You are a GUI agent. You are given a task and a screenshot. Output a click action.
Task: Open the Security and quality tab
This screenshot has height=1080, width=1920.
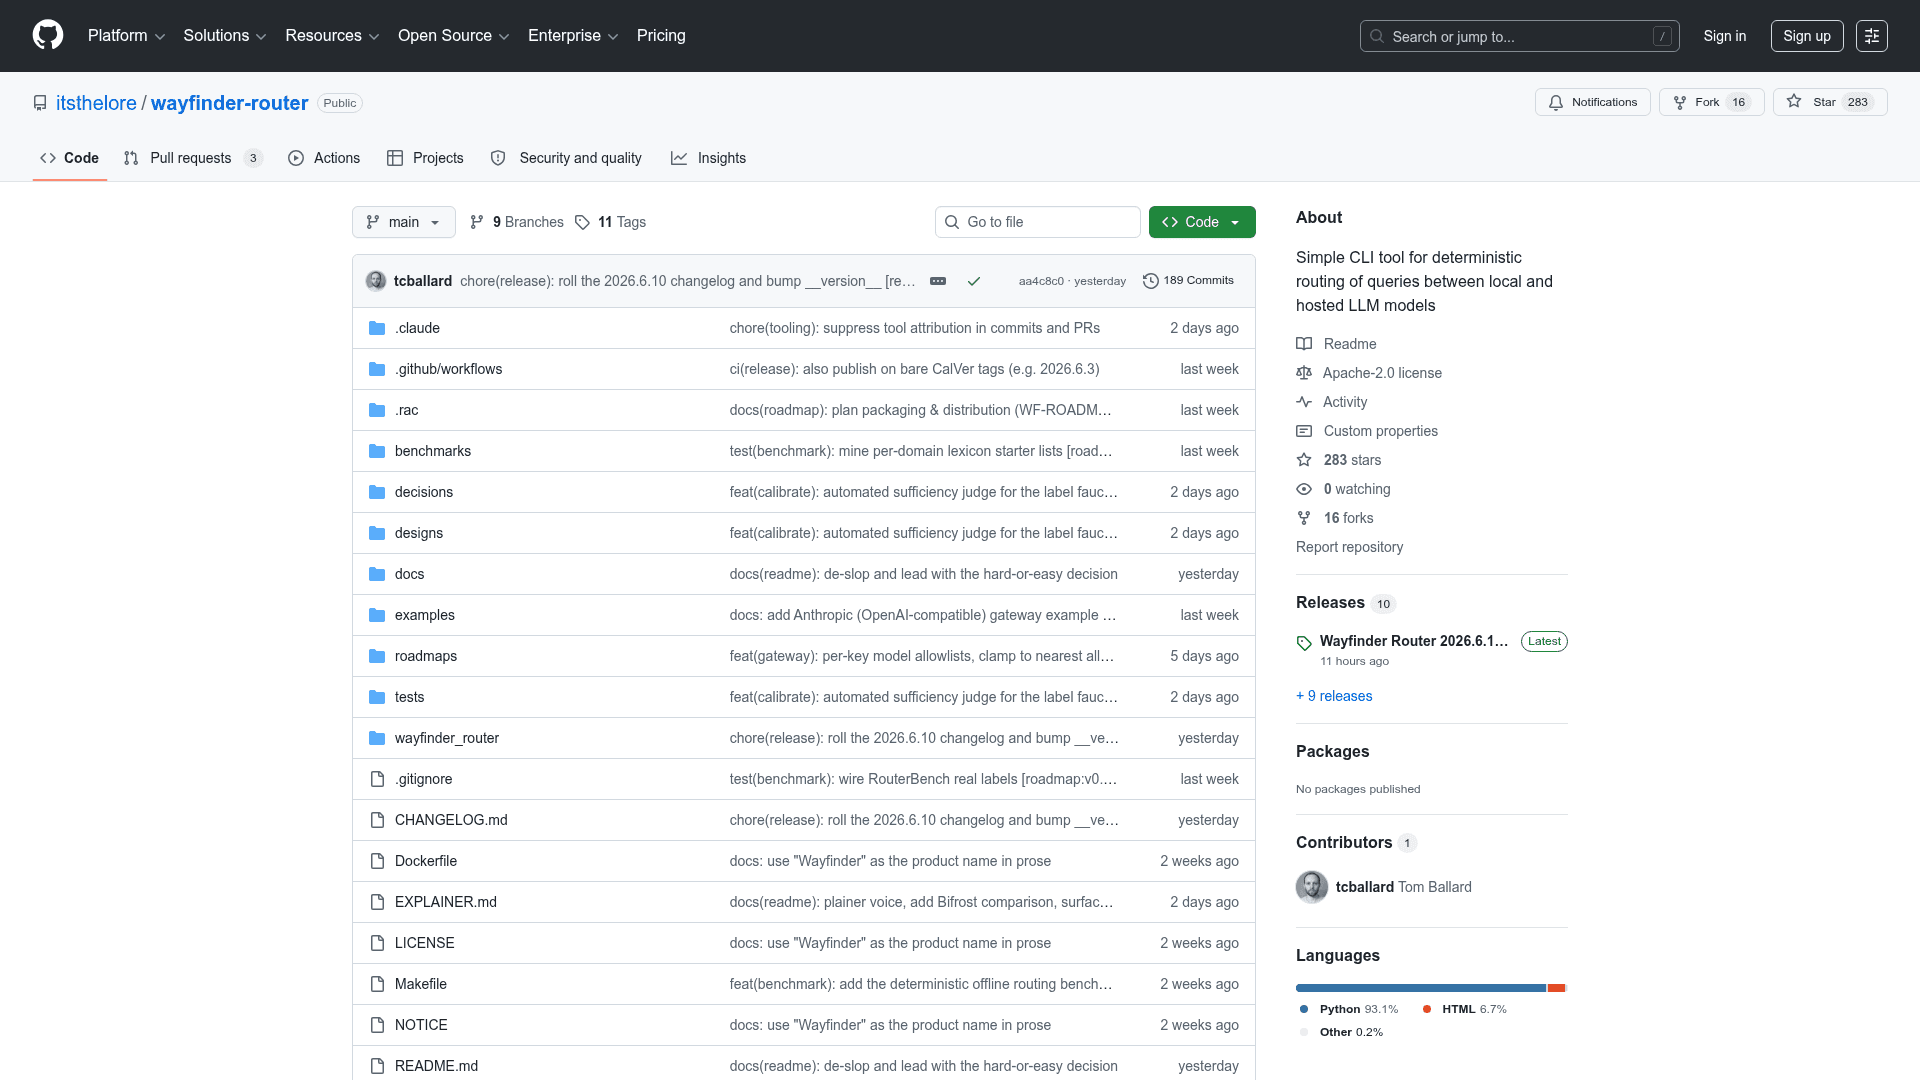click(x=566, y=158)
